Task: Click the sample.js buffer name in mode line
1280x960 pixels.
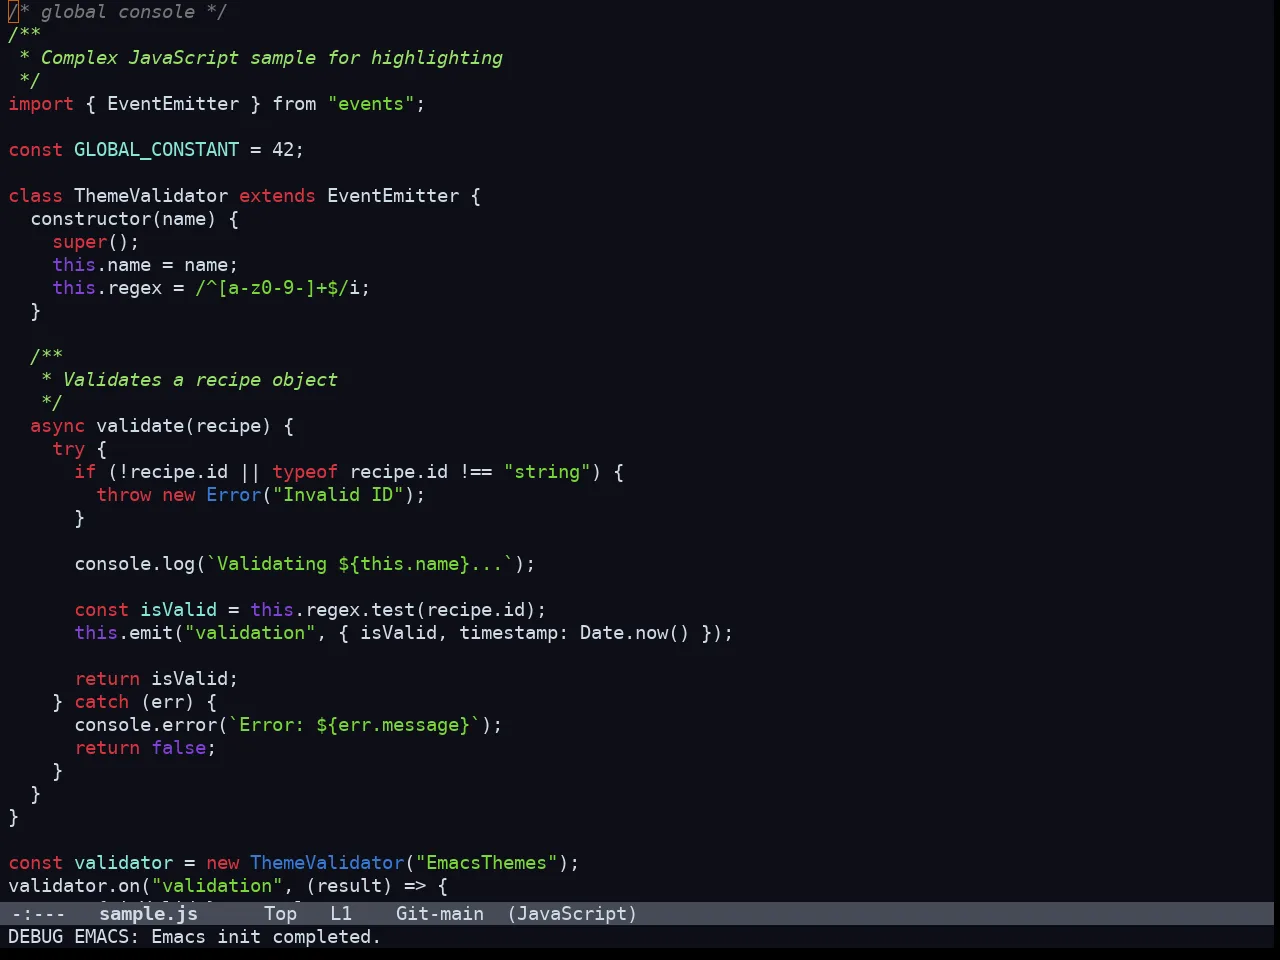Action: click(x=148, y=914)
